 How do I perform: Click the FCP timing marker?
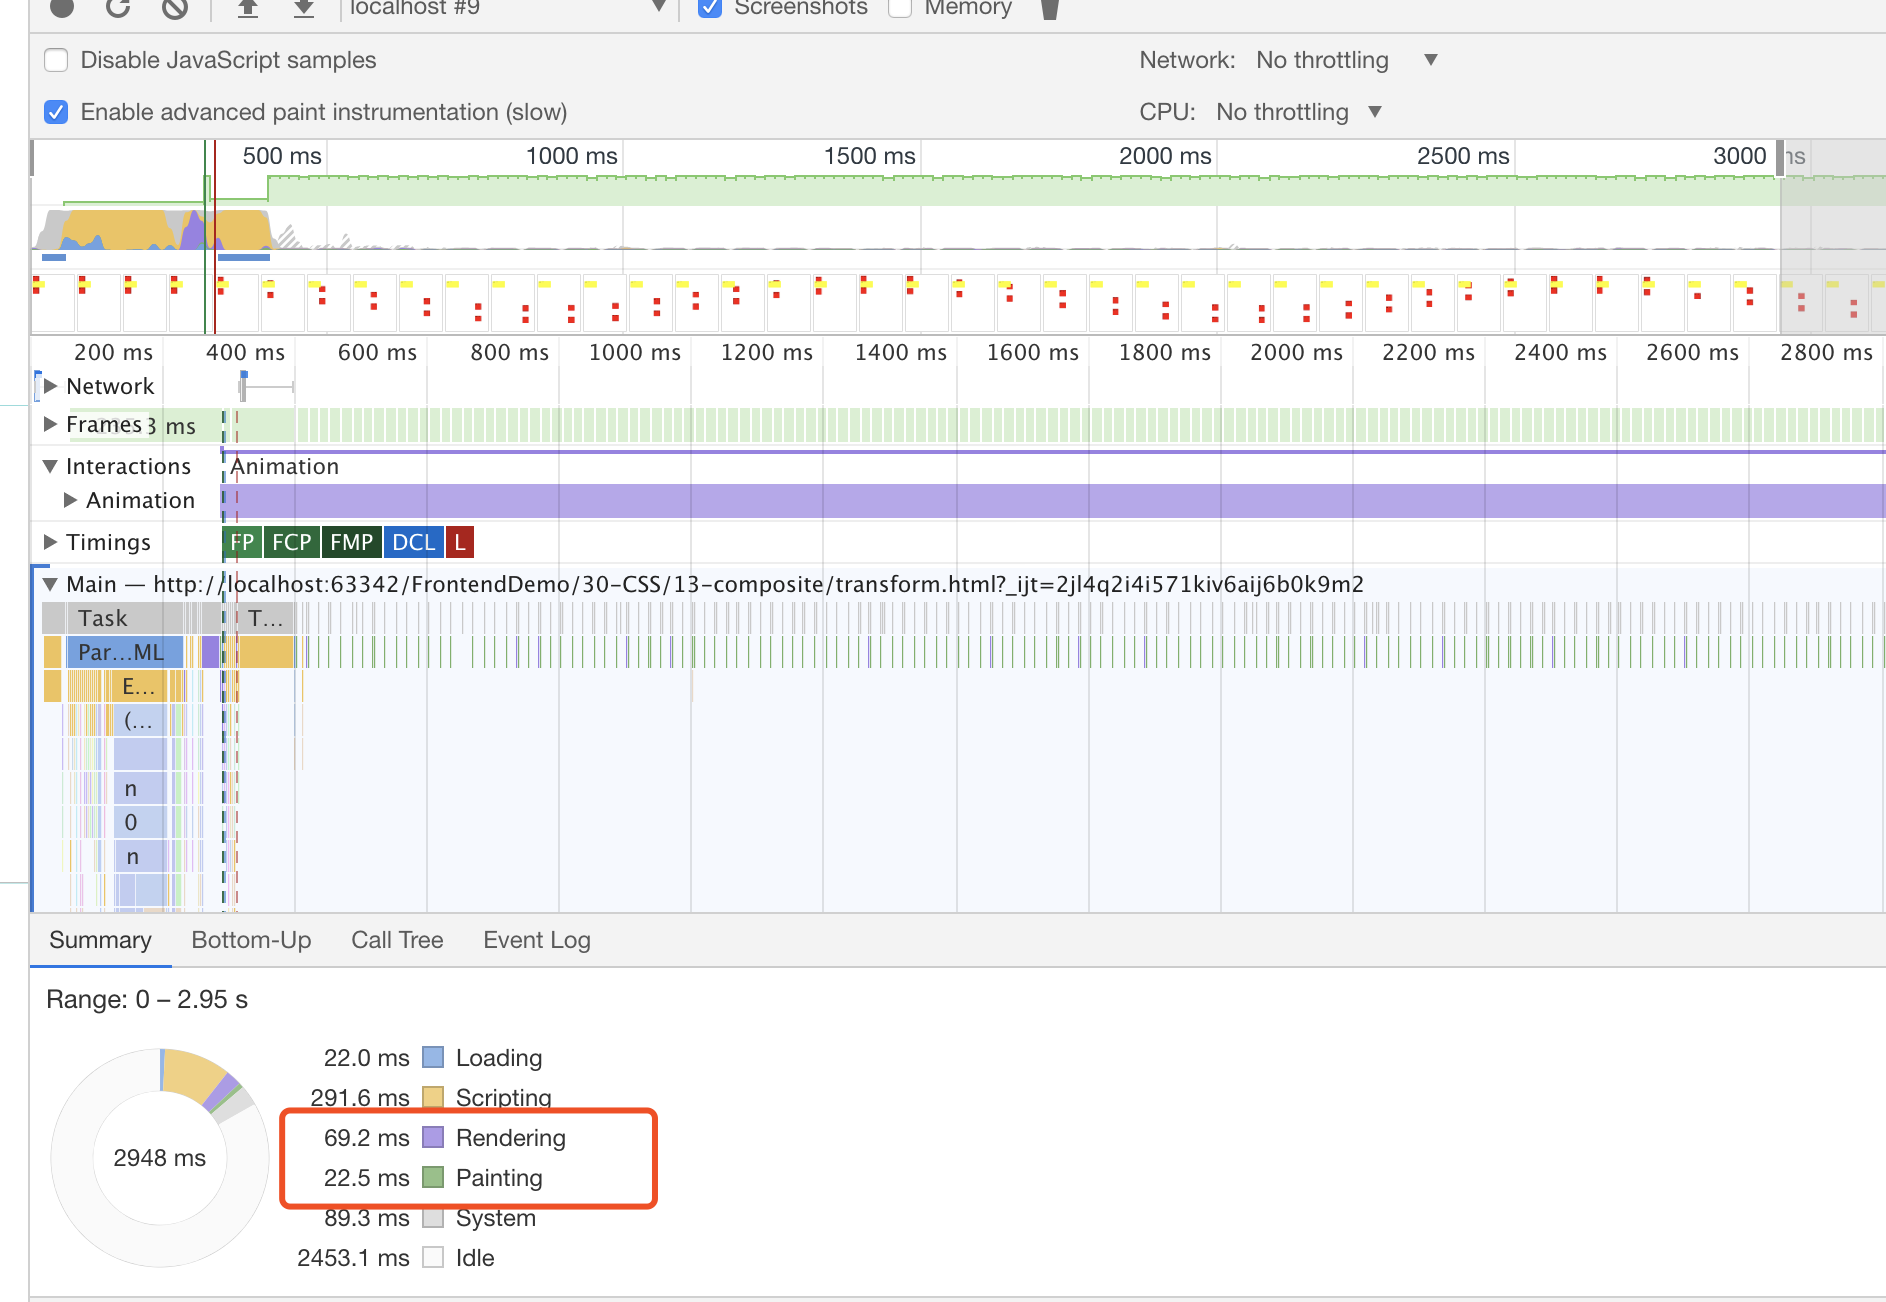[292, 542]
